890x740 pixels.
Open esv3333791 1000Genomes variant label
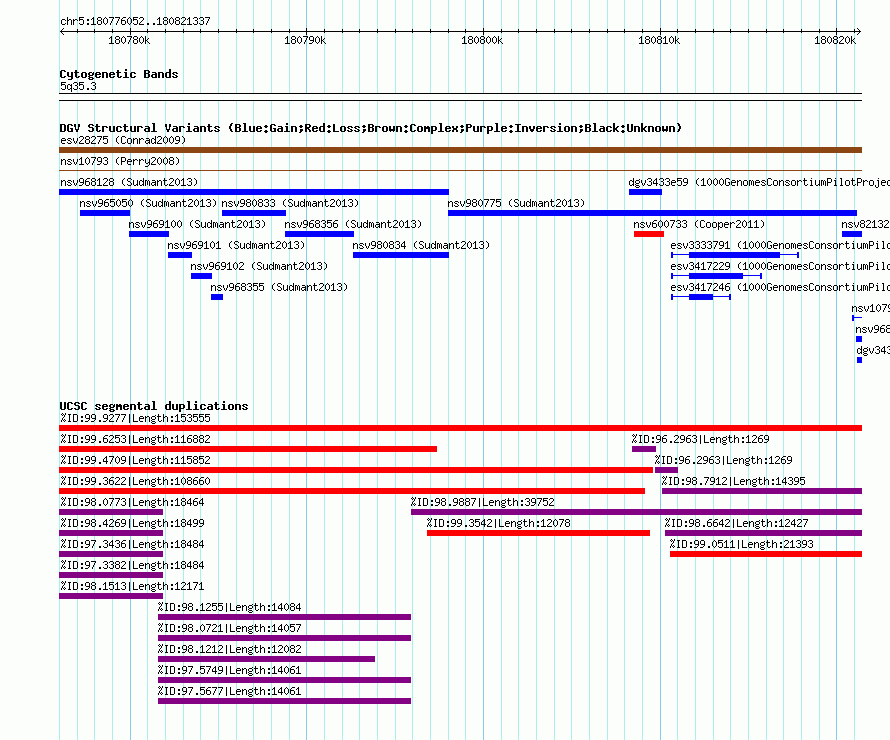click(x=780, y=245)
